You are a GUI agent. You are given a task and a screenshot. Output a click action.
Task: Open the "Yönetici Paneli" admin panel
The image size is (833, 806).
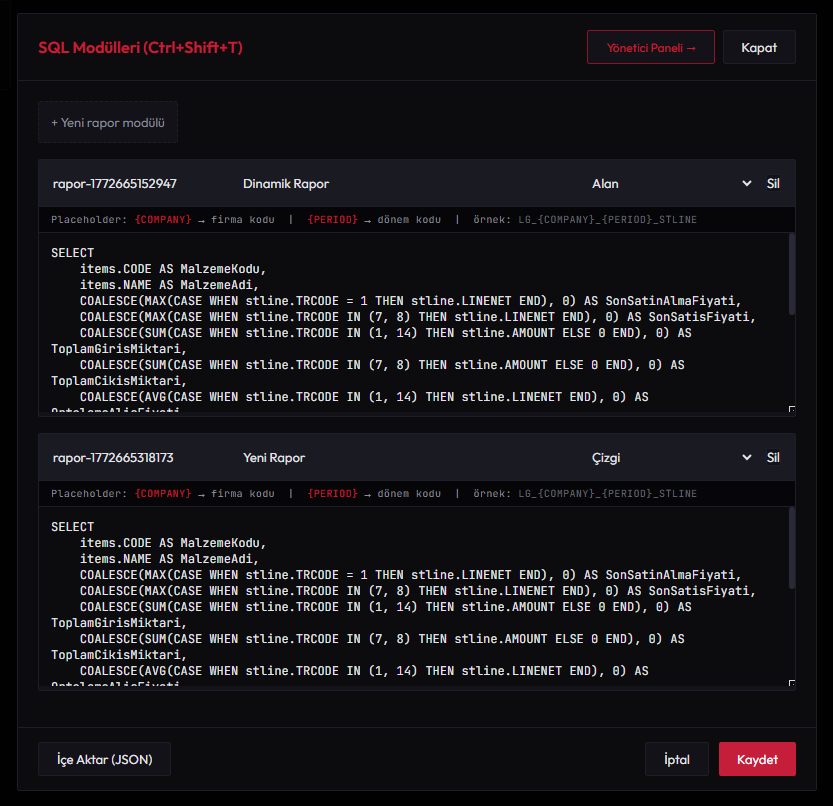click(x=651, y=46)
